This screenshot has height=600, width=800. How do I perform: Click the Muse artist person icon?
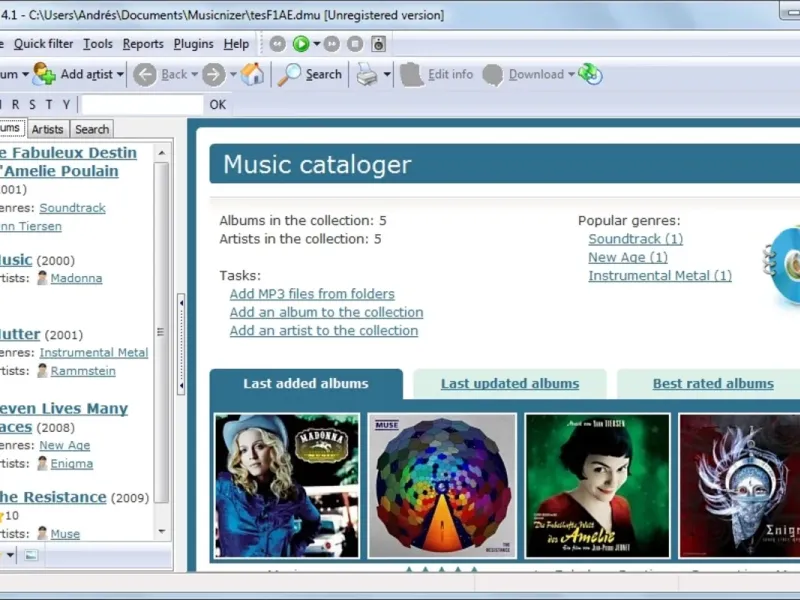[x=42, y=534]
